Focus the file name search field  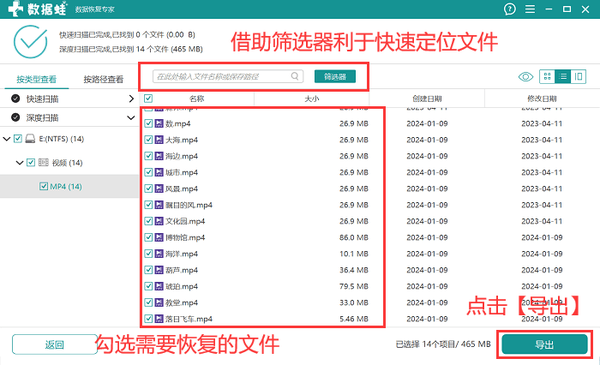tap(228, 76)
